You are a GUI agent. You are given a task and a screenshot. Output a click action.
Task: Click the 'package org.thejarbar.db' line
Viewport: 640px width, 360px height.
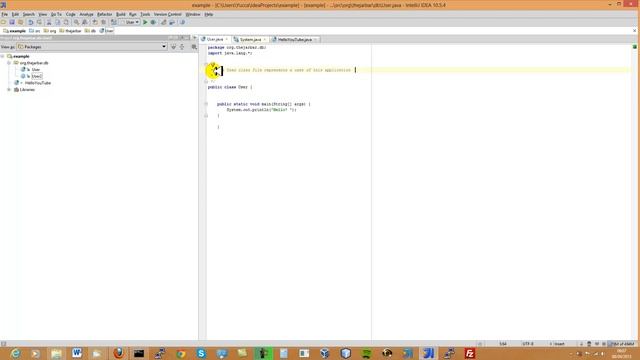click(237, 47)
